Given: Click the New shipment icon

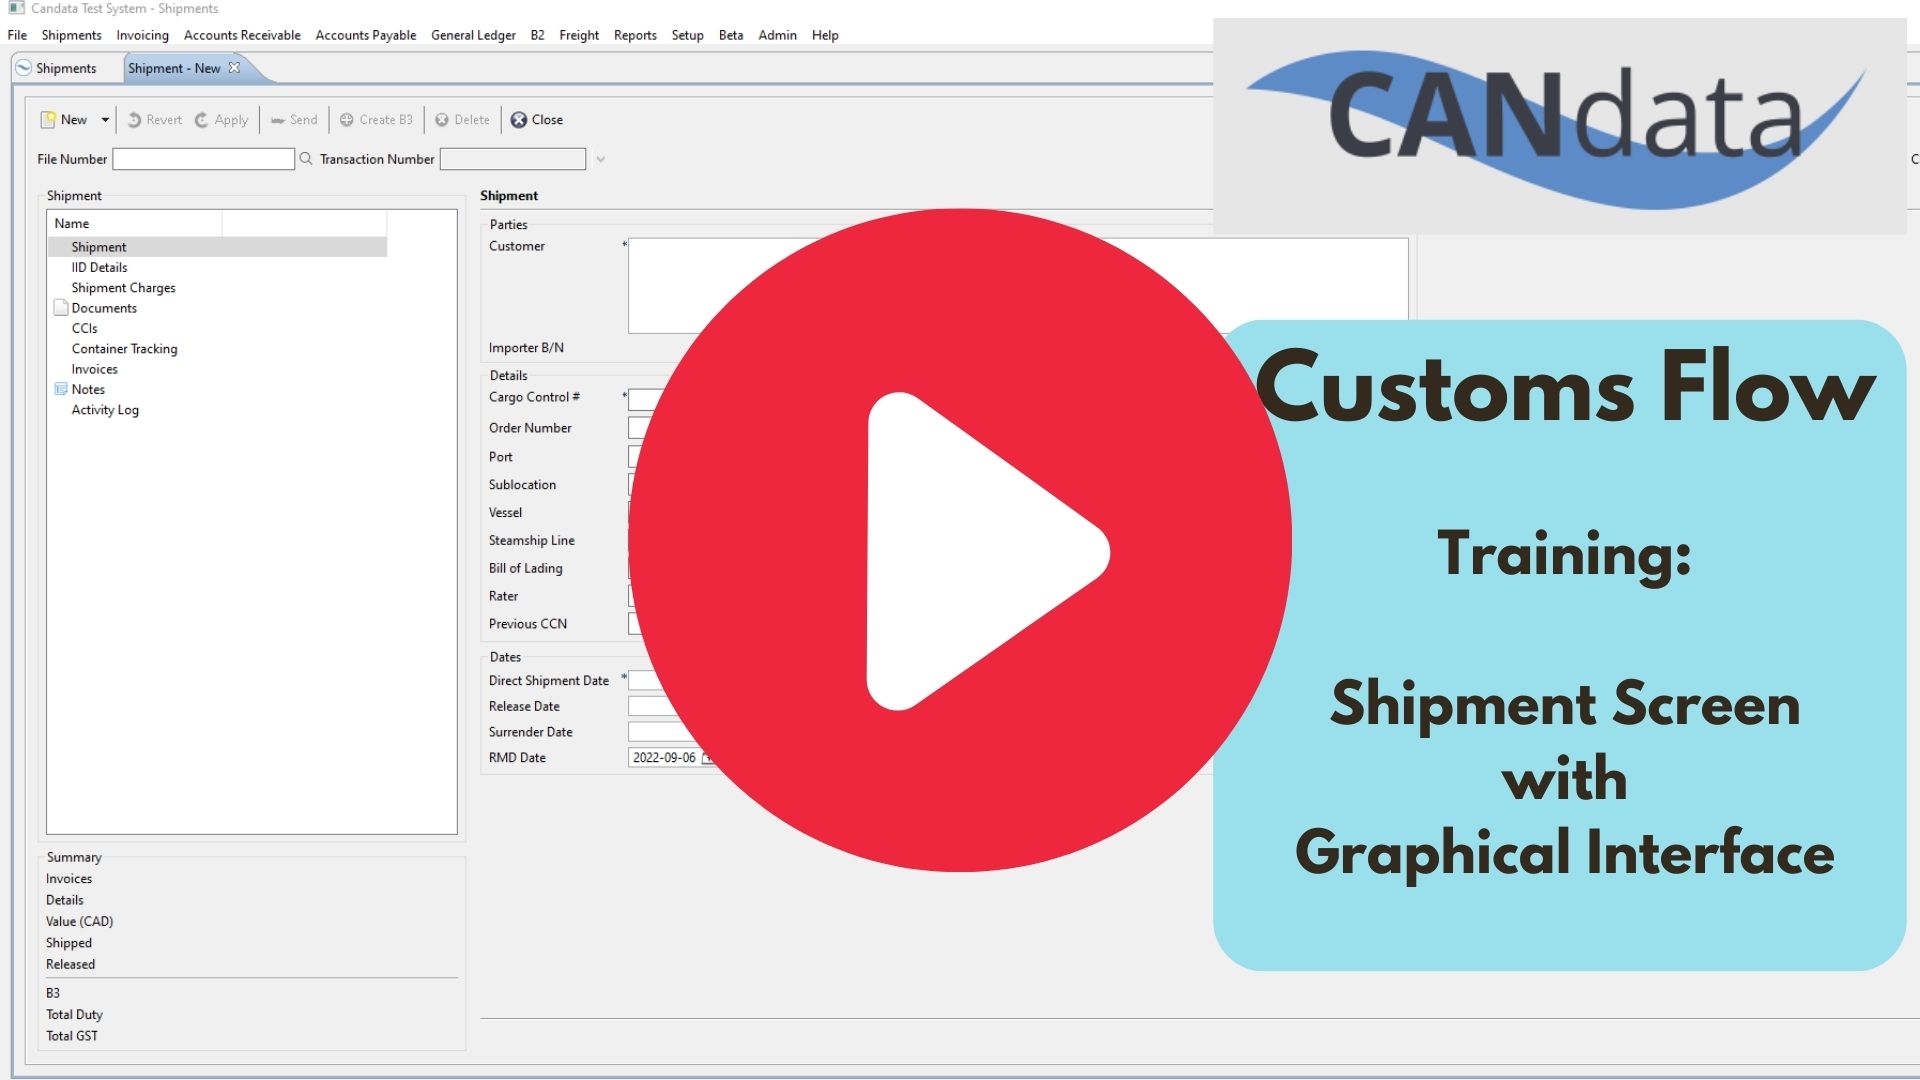Looking at the screenshot, I should 47,120.
